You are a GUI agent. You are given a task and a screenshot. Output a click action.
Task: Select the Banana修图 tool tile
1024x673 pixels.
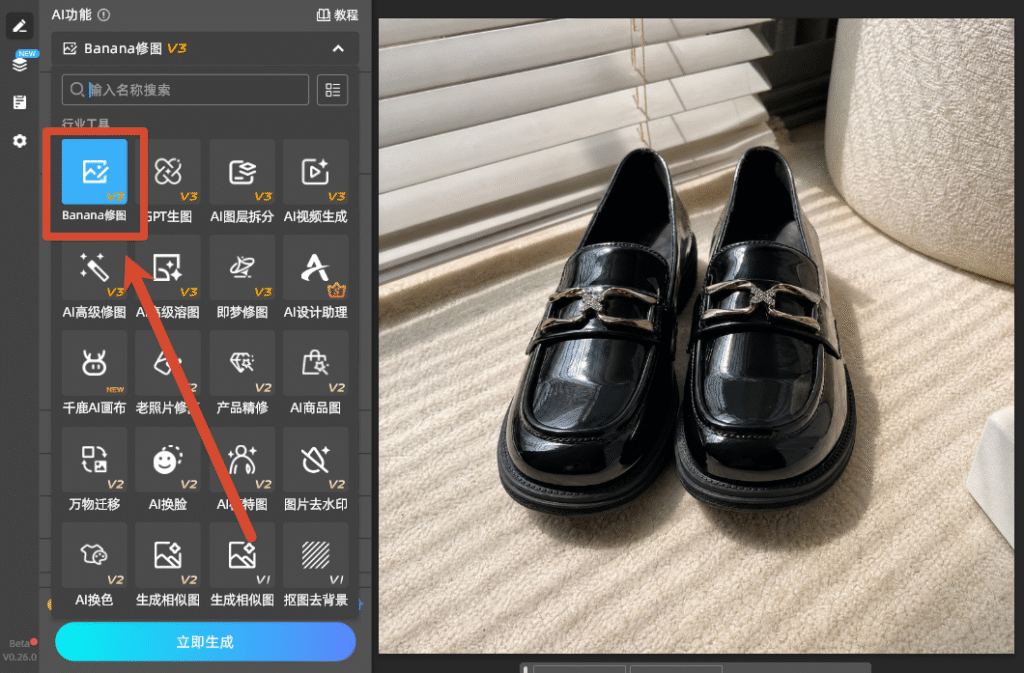(x=94, y=171)
